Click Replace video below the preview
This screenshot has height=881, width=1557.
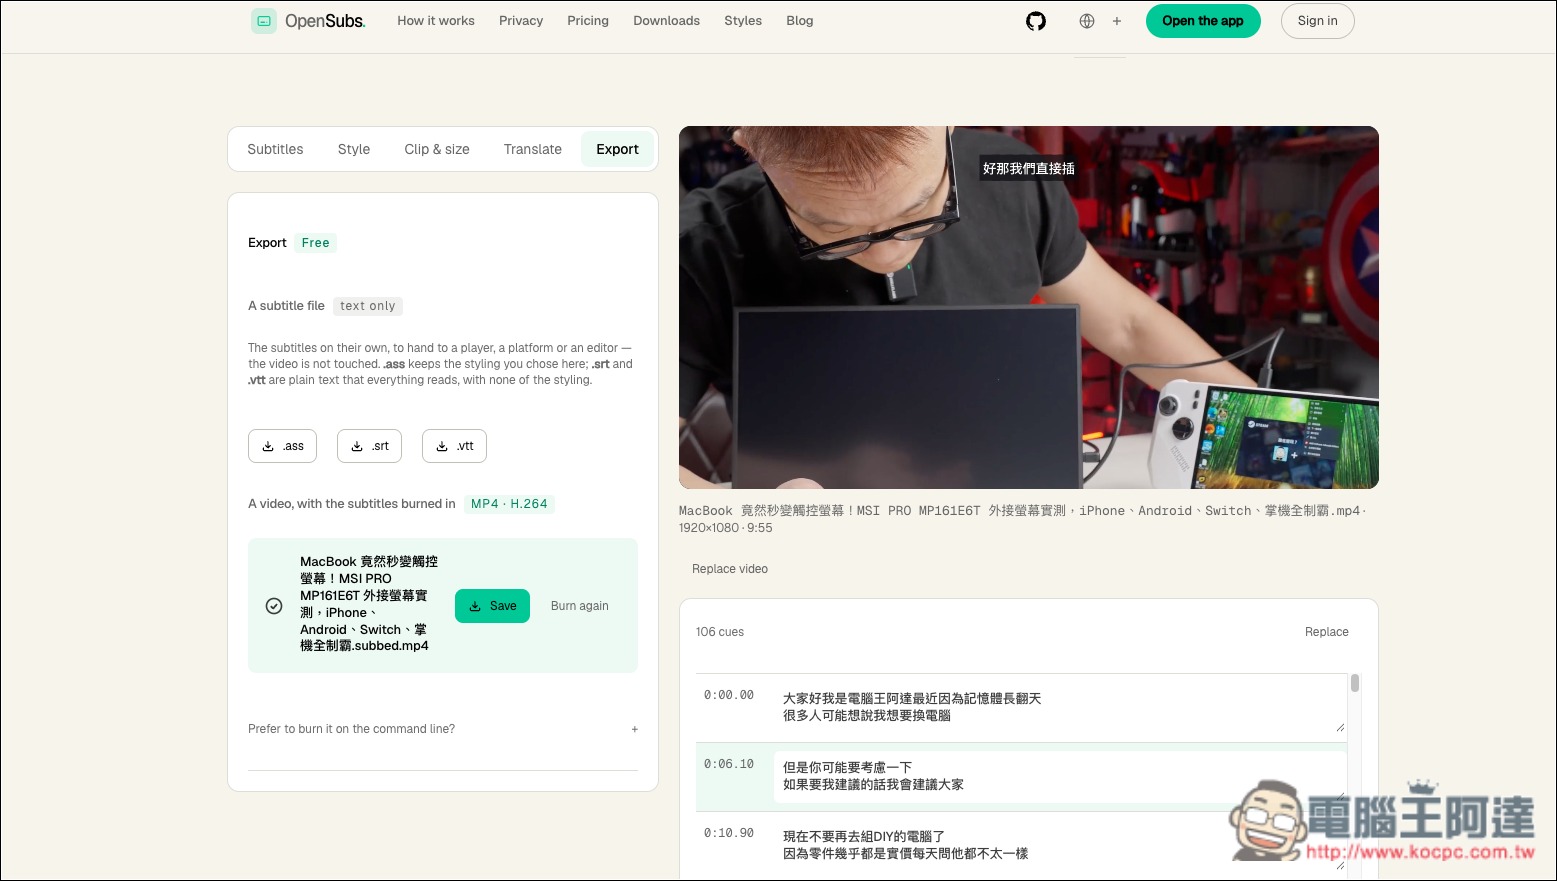tap(730, 569)
